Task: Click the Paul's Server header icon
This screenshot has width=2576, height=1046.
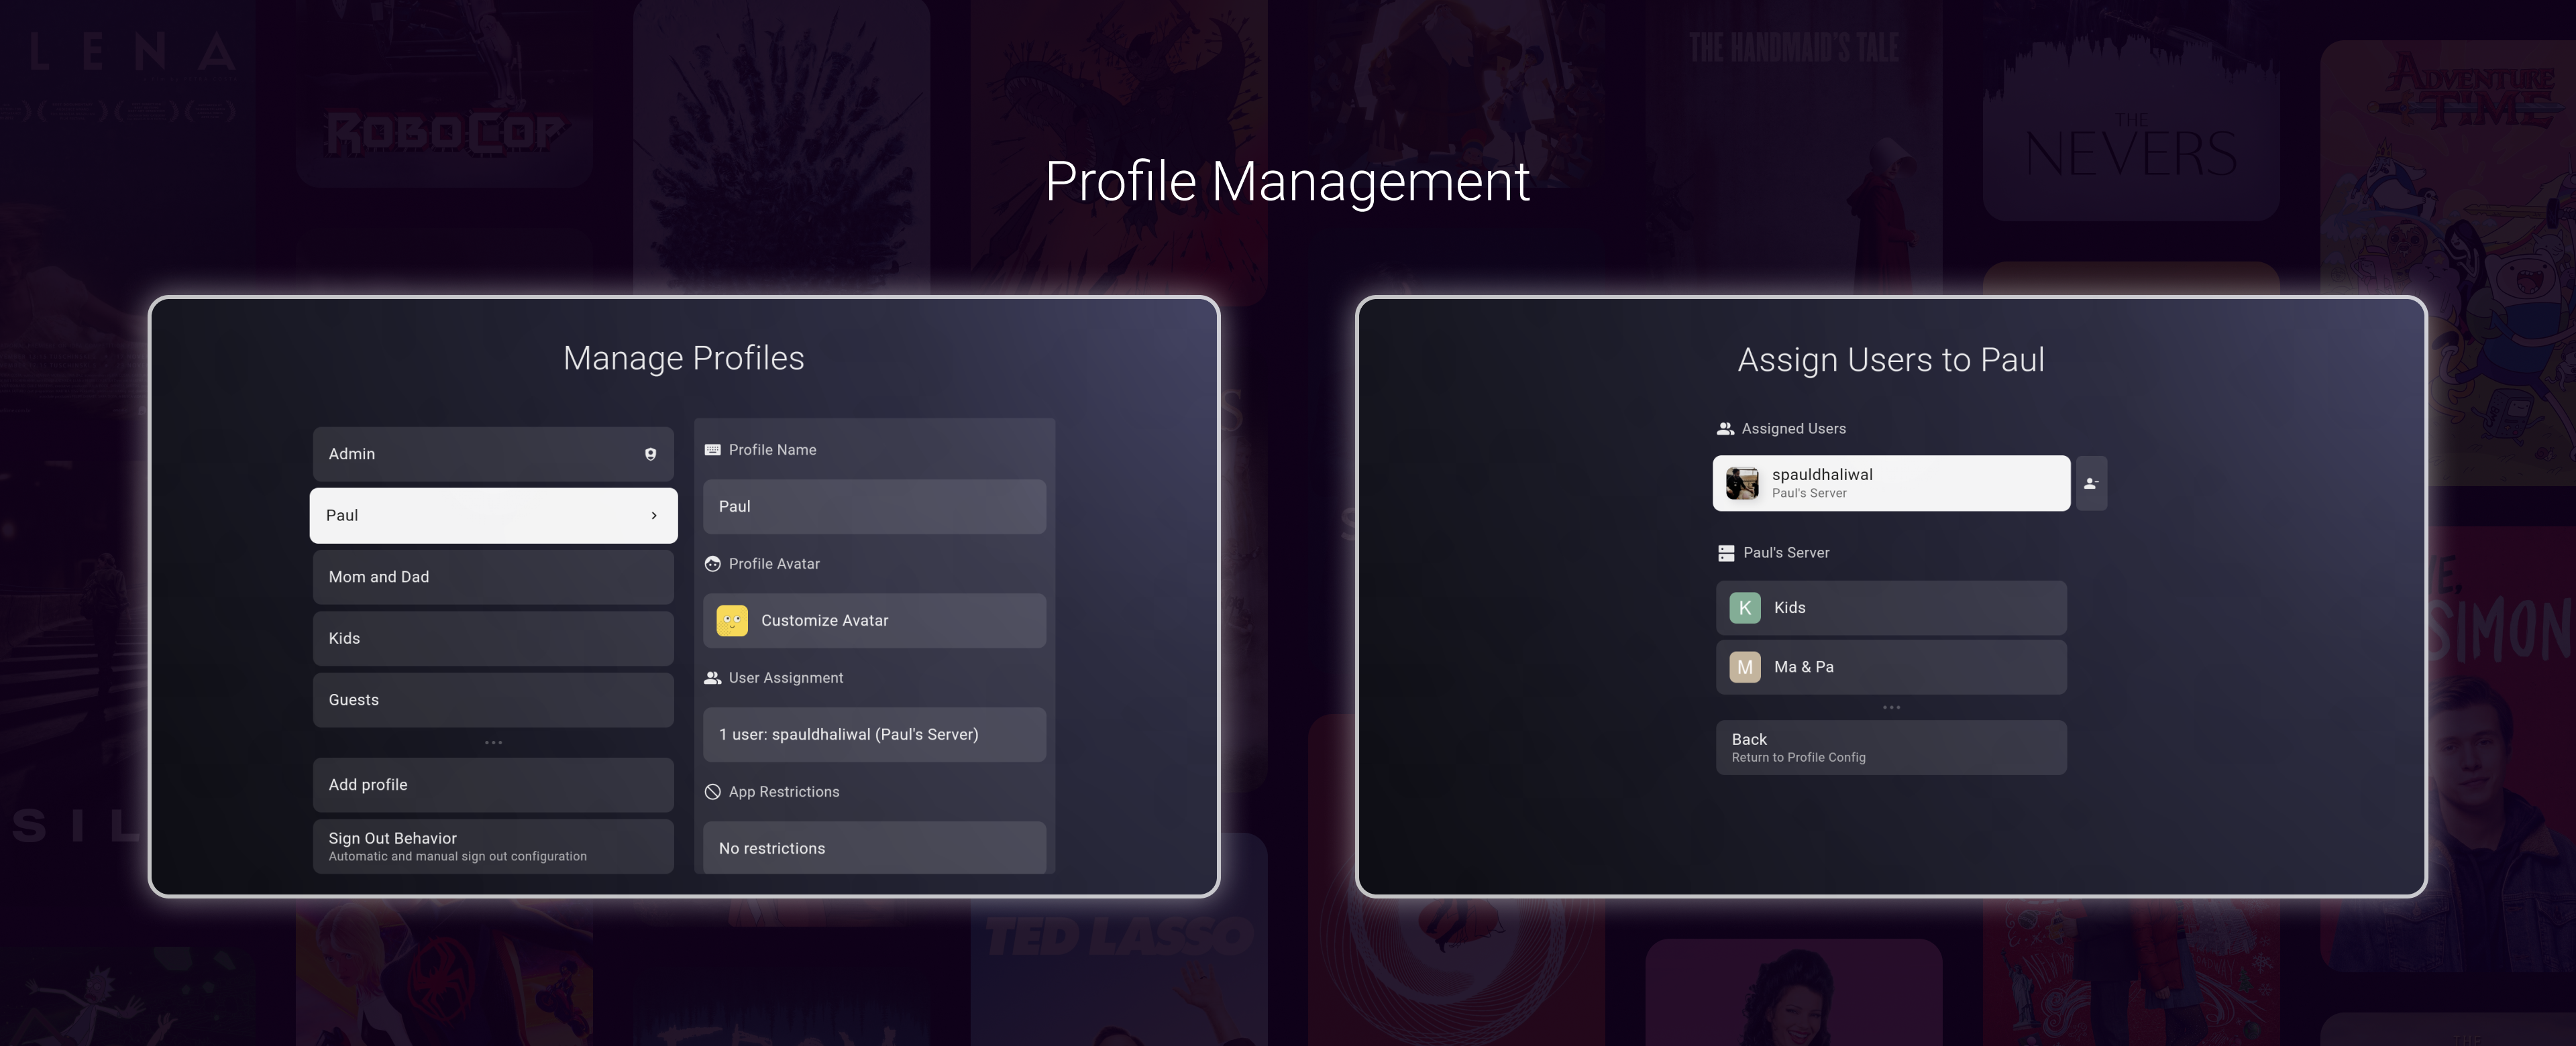Action: 1726,553
